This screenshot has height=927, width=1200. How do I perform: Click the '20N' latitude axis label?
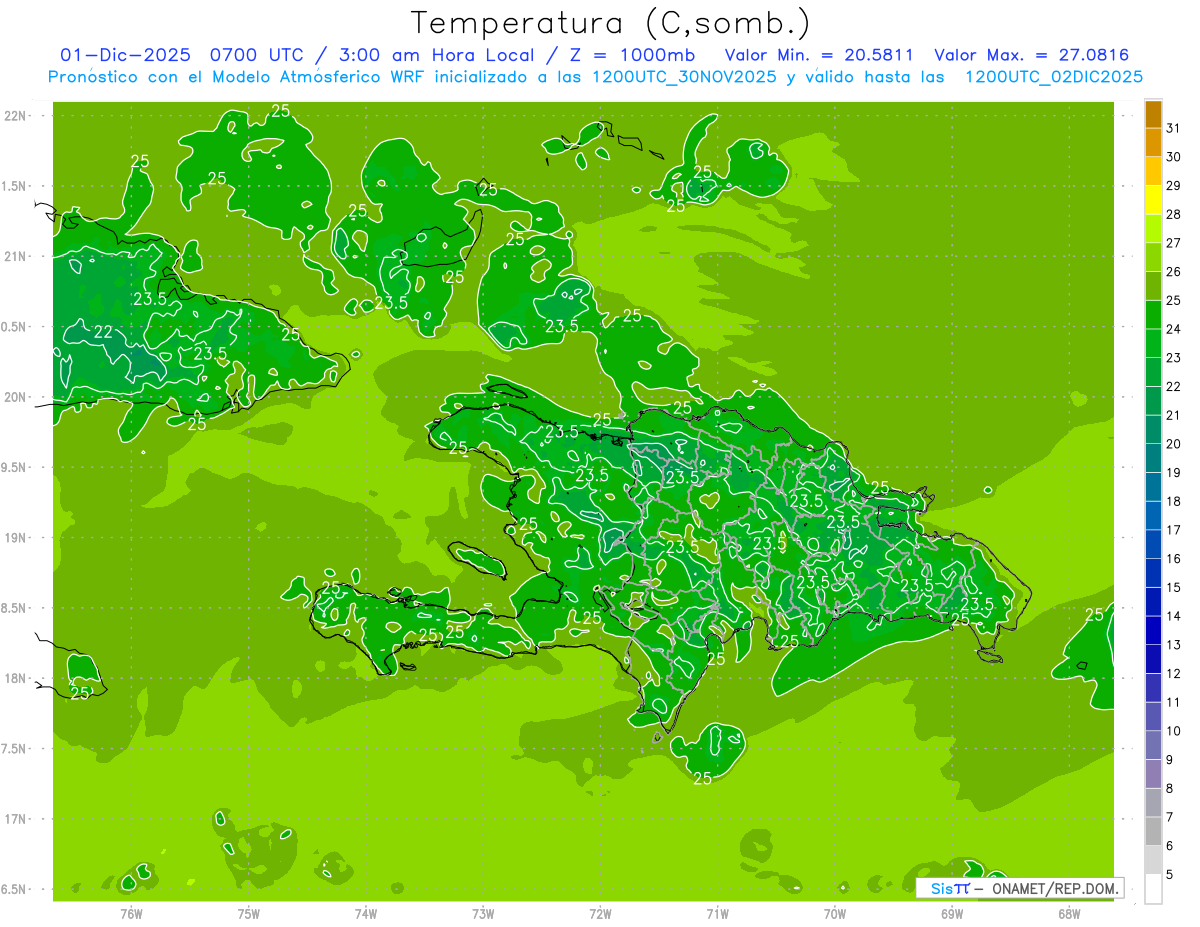click(x=15, y=397)
